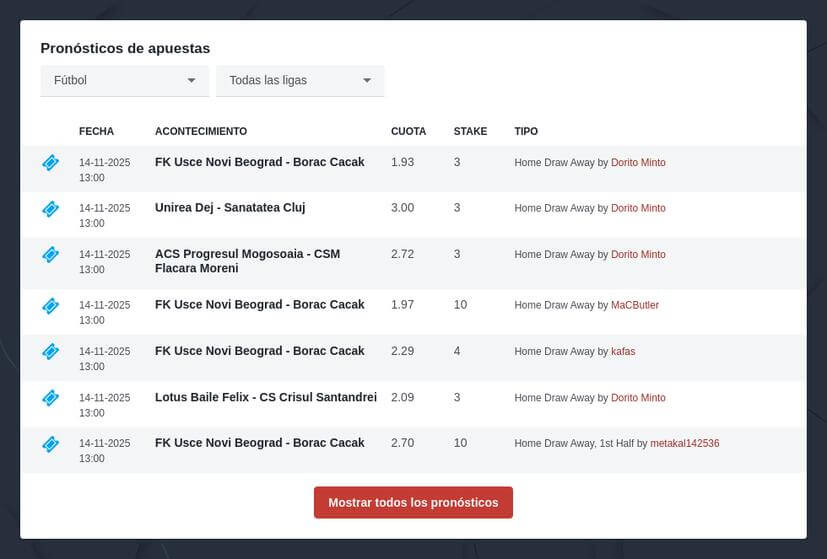Open metakal142536 tipster profile link
The width and height of the screenshot is (827, 559).
tap(684, 443)
